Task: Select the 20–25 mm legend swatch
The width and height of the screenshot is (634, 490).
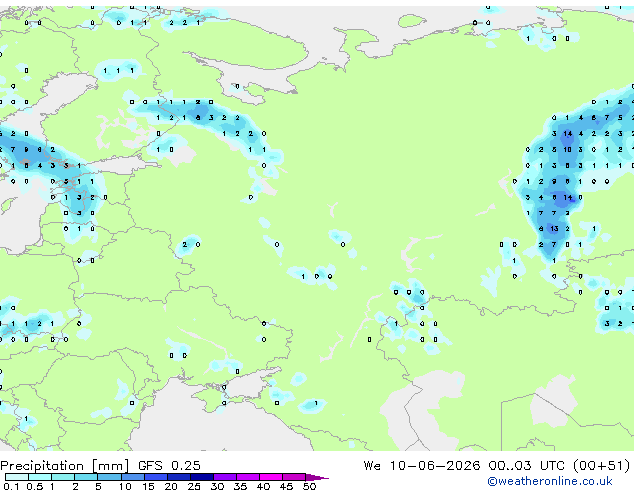Action: (x=178, y=477)
